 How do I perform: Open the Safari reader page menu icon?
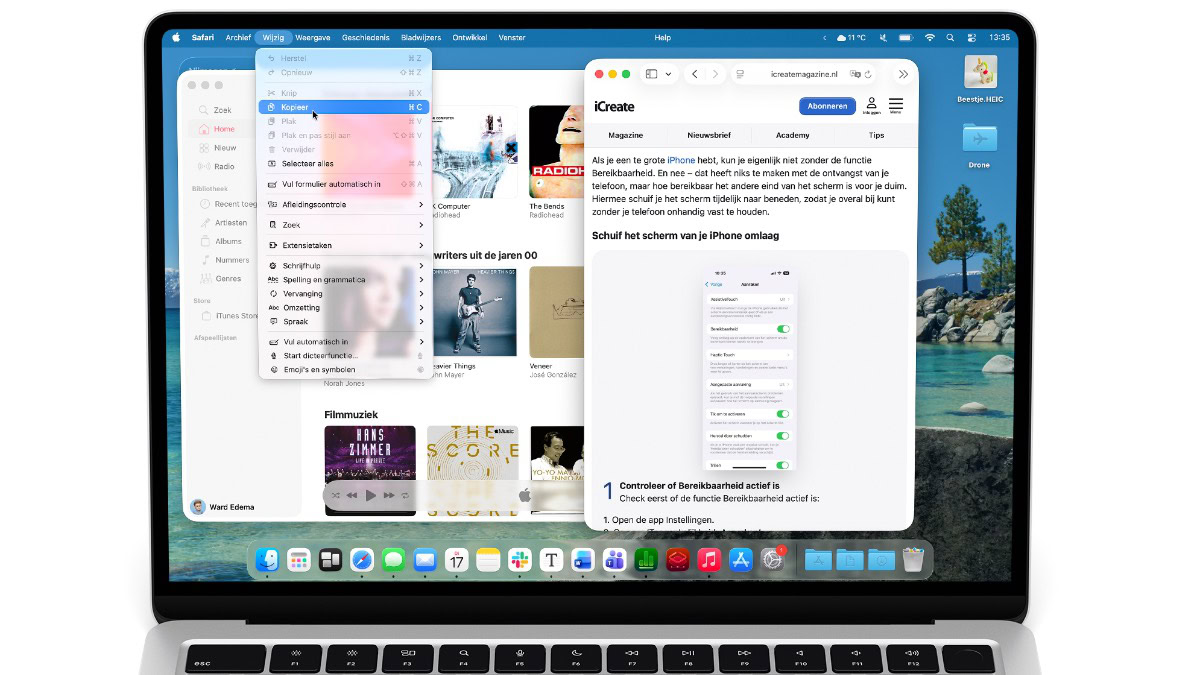740,74
